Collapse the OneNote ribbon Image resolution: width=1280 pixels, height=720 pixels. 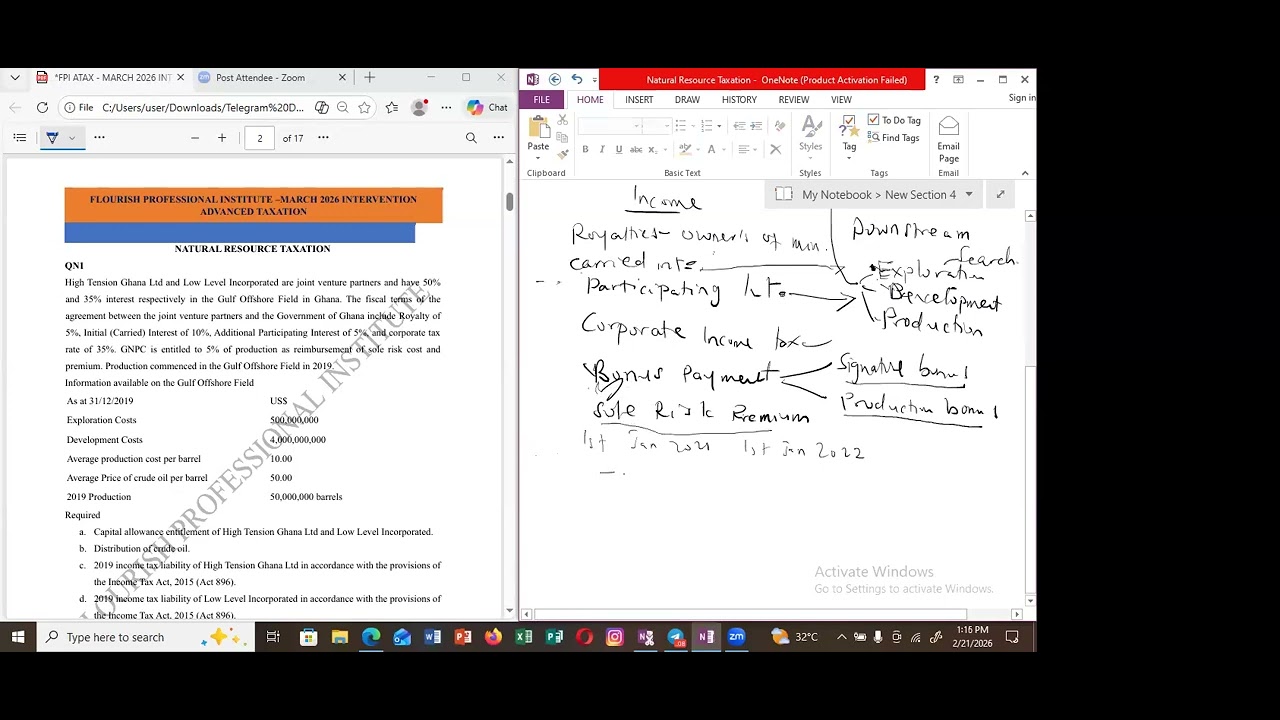pyautogui.click(x=1025, y=173)
